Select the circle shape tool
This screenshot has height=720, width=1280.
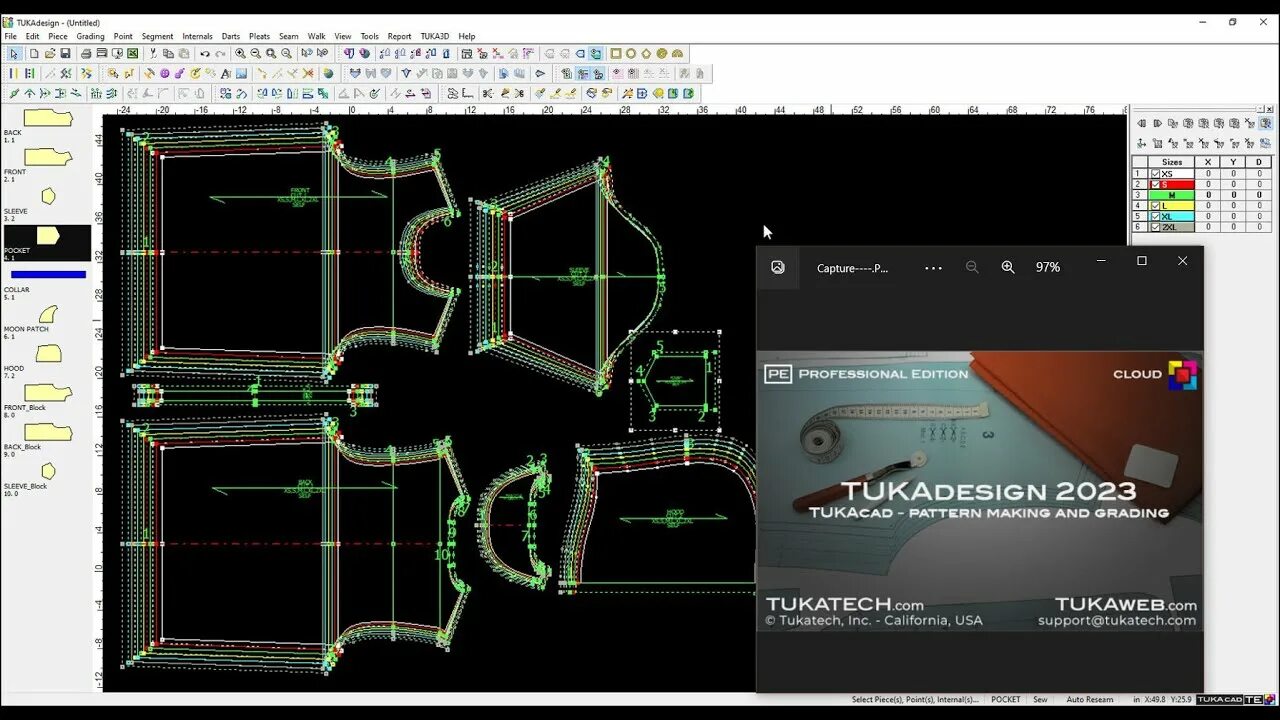[631, 53]
